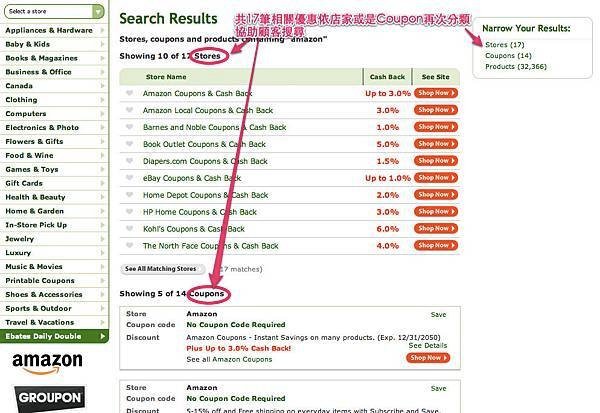Image resolution: width=600 pixels, height=413 pixels.
Task: Favorite HP Home Coupons using heart
Action: click(130, 211)
